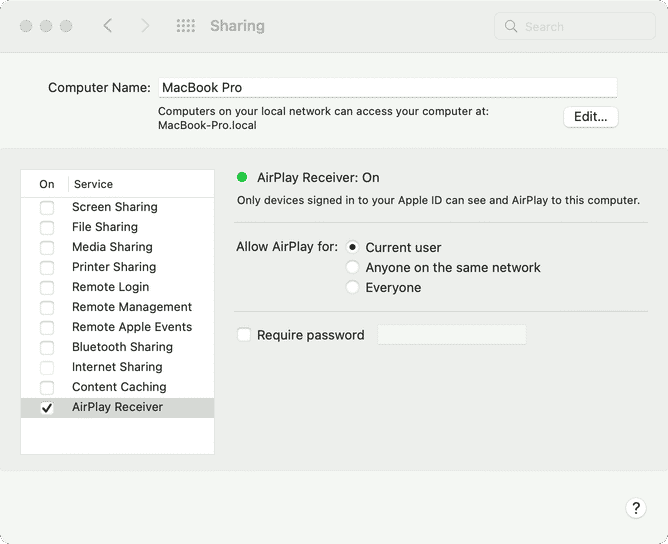Enable the Remote Management checkbox
This screenshot has height=544, width=668.
47,308
